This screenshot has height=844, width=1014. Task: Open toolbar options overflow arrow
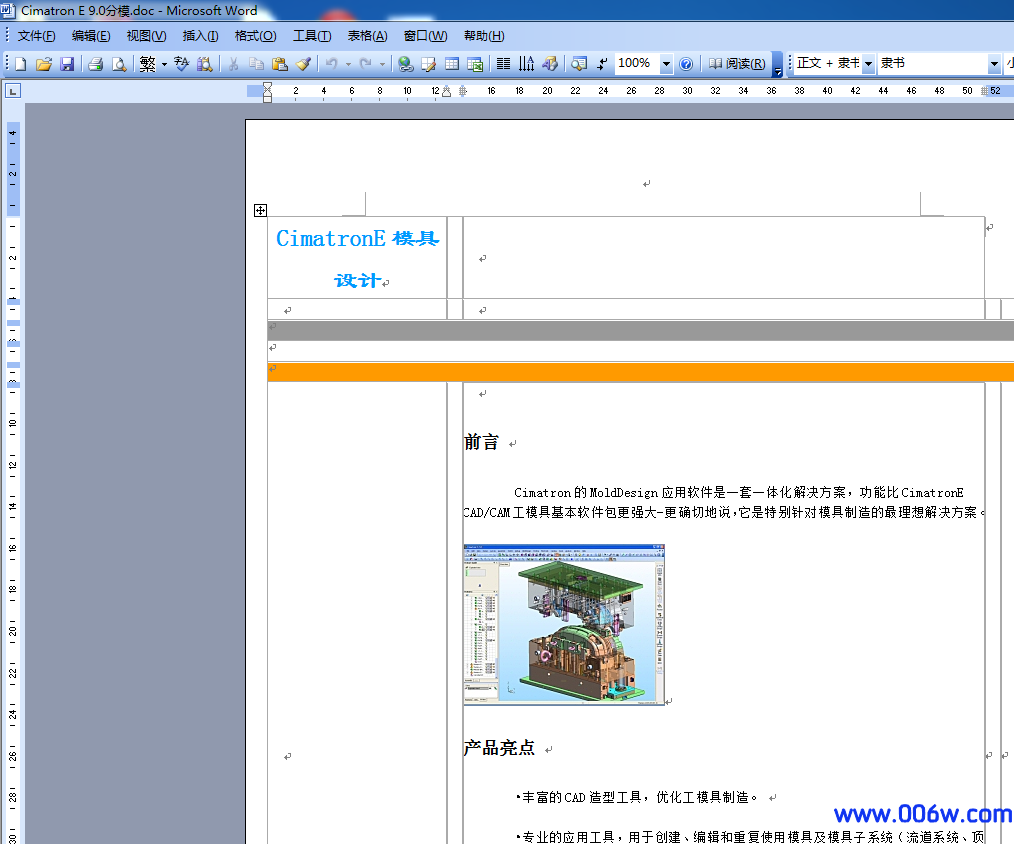pyautogui.click(x=778, y=64)
